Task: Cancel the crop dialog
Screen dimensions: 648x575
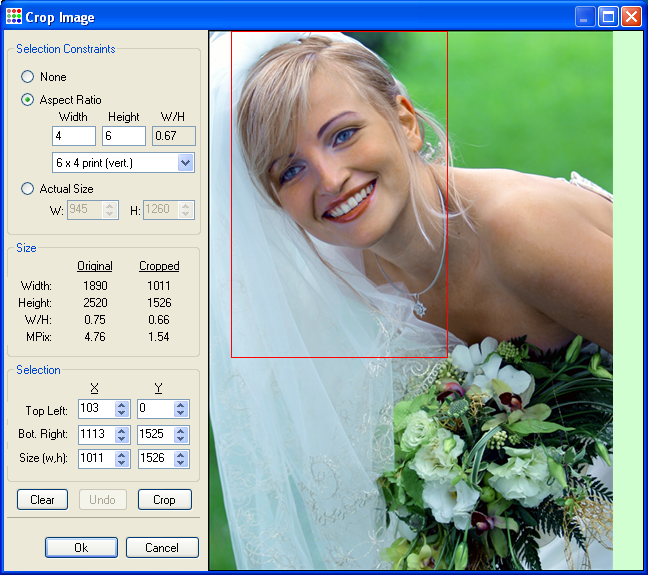Action: [162, 548]
